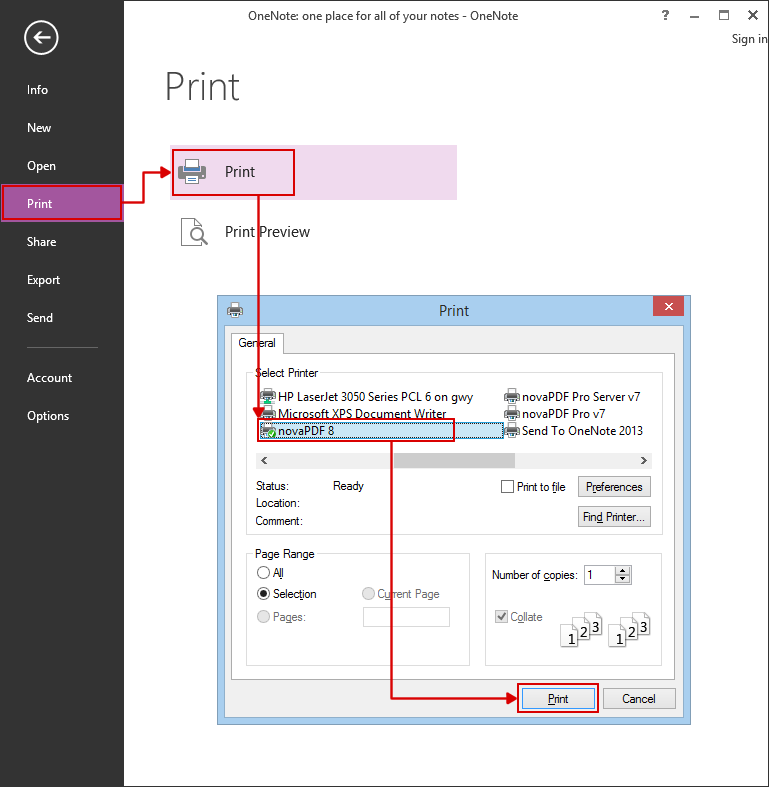Click the novaPDF Pro Server v7 printer icon

tap(511, 397)
